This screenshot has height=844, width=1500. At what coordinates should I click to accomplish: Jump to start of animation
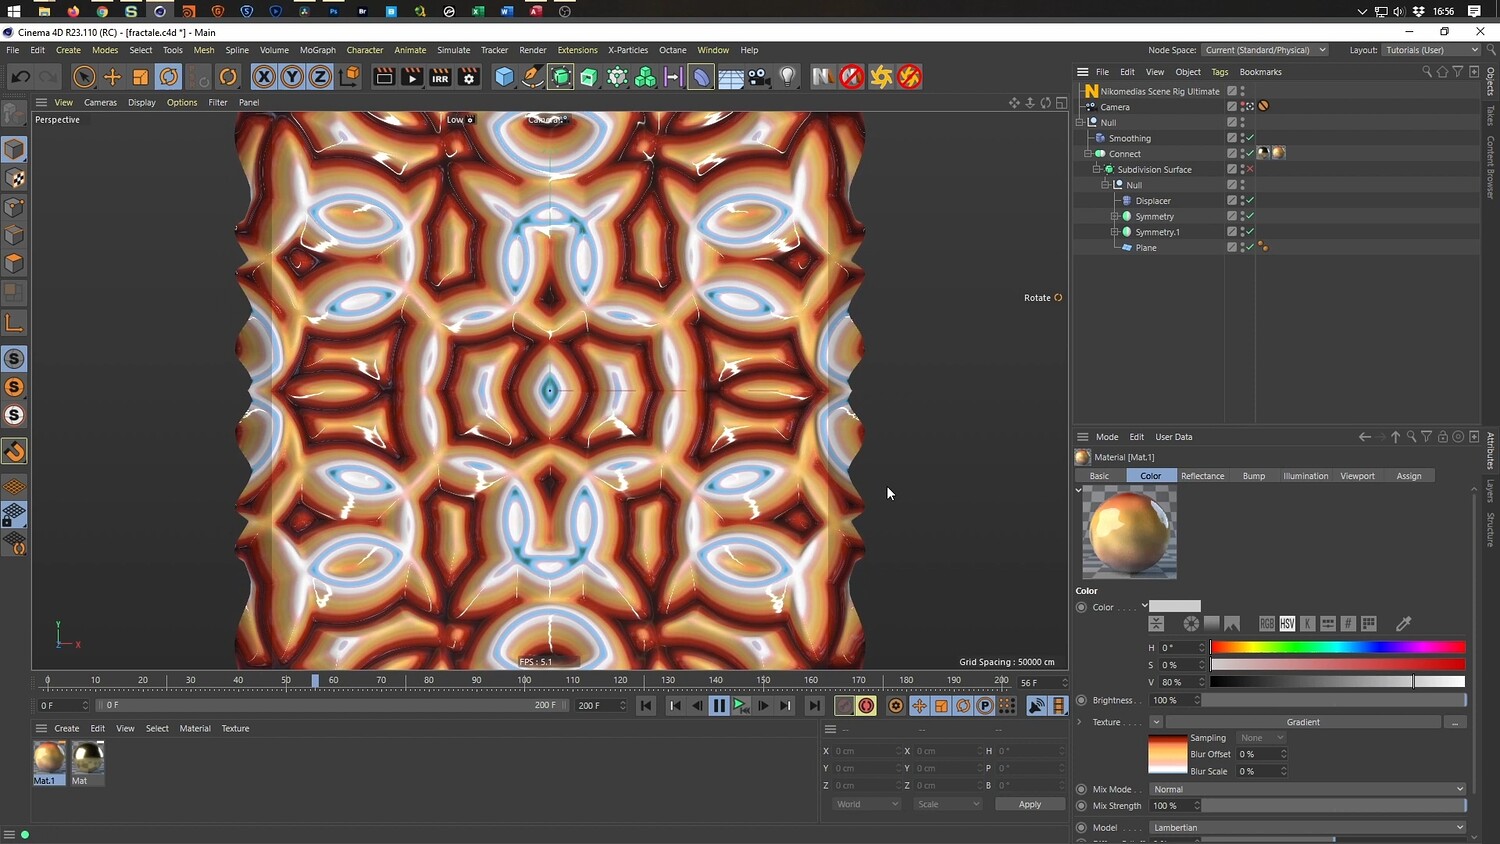[646, 706]
